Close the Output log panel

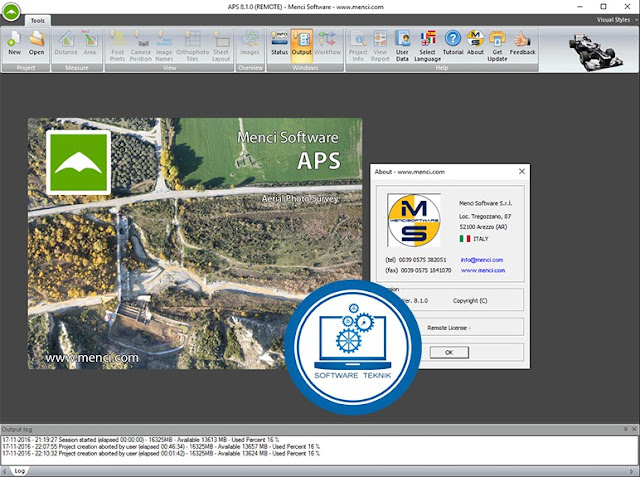[x=634, y=429]
